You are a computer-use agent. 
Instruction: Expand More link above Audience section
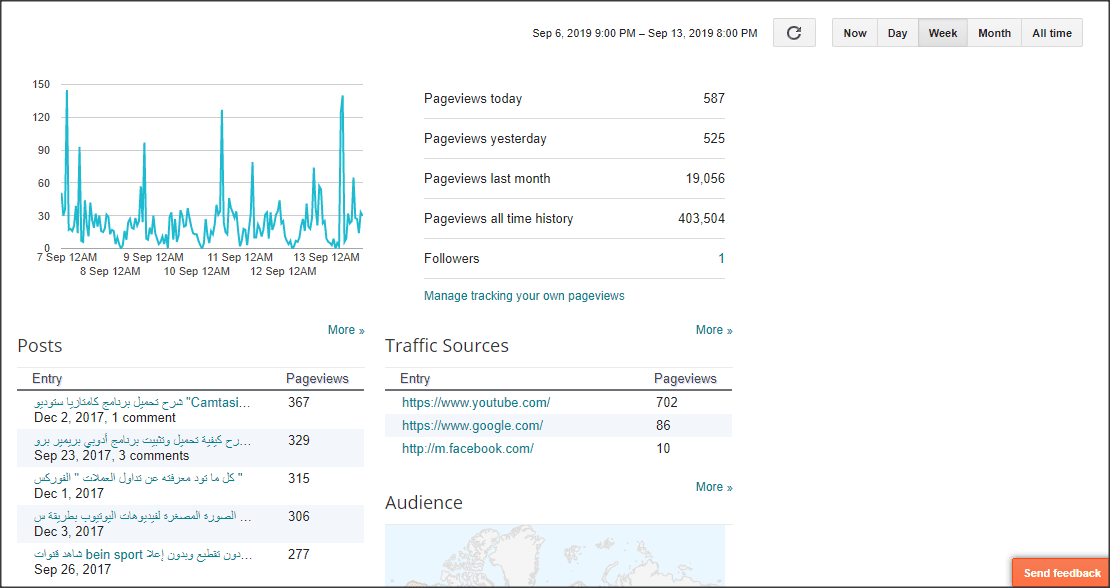714,487
